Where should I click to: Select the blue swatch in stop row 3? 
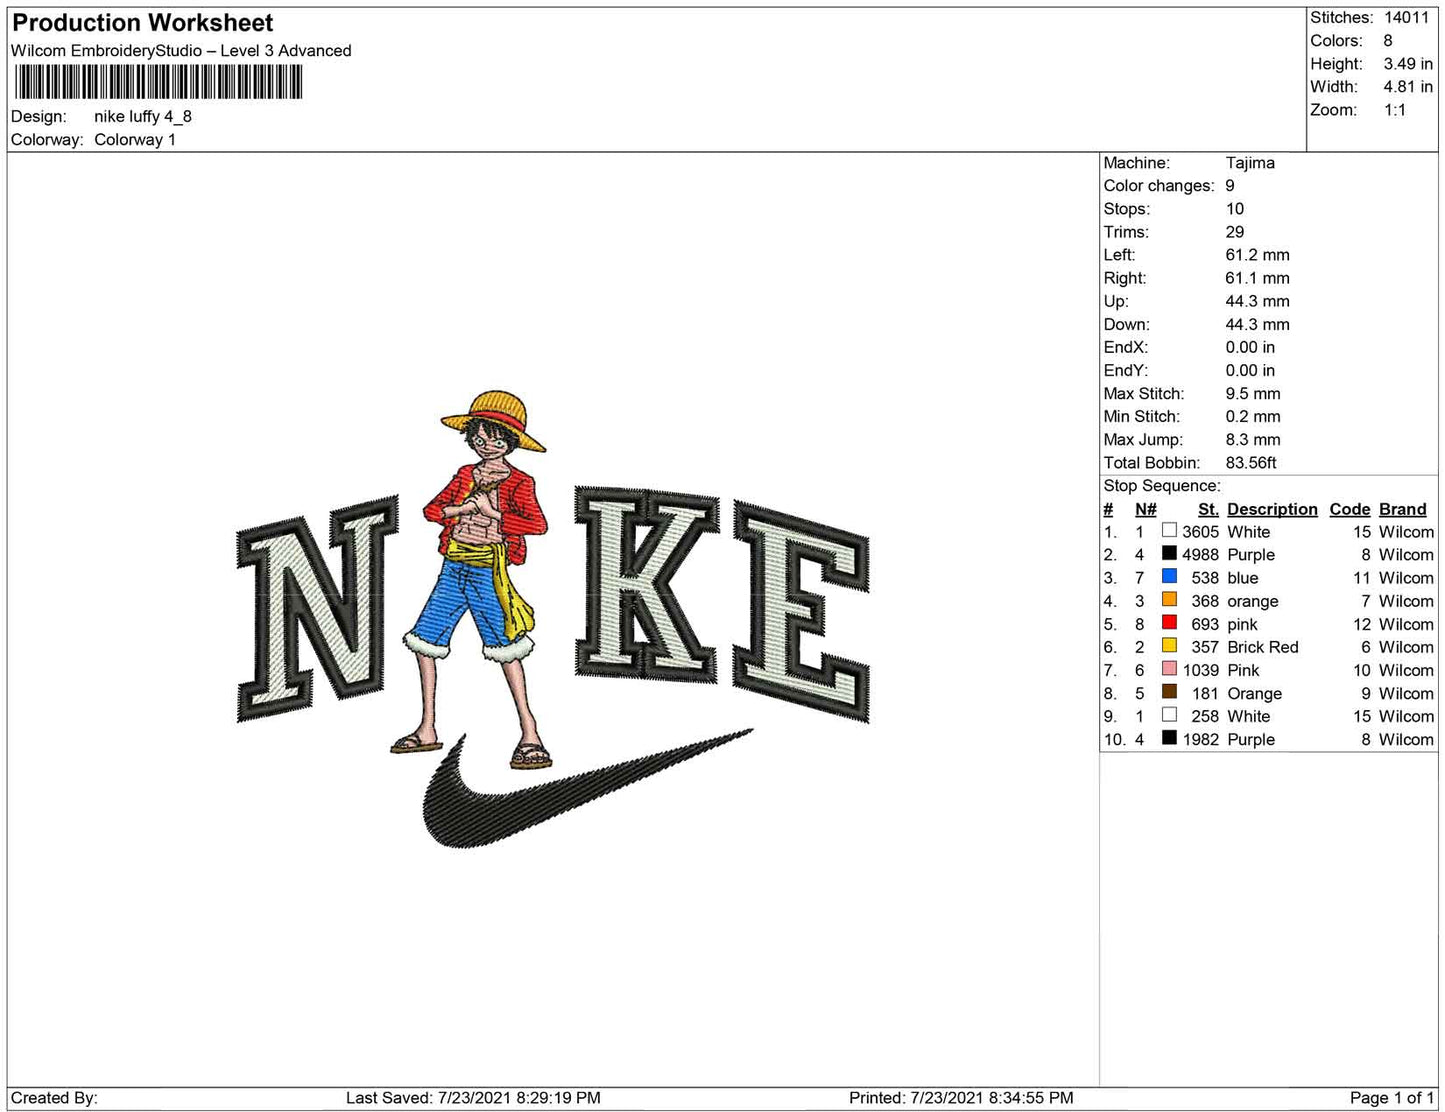1169,577
